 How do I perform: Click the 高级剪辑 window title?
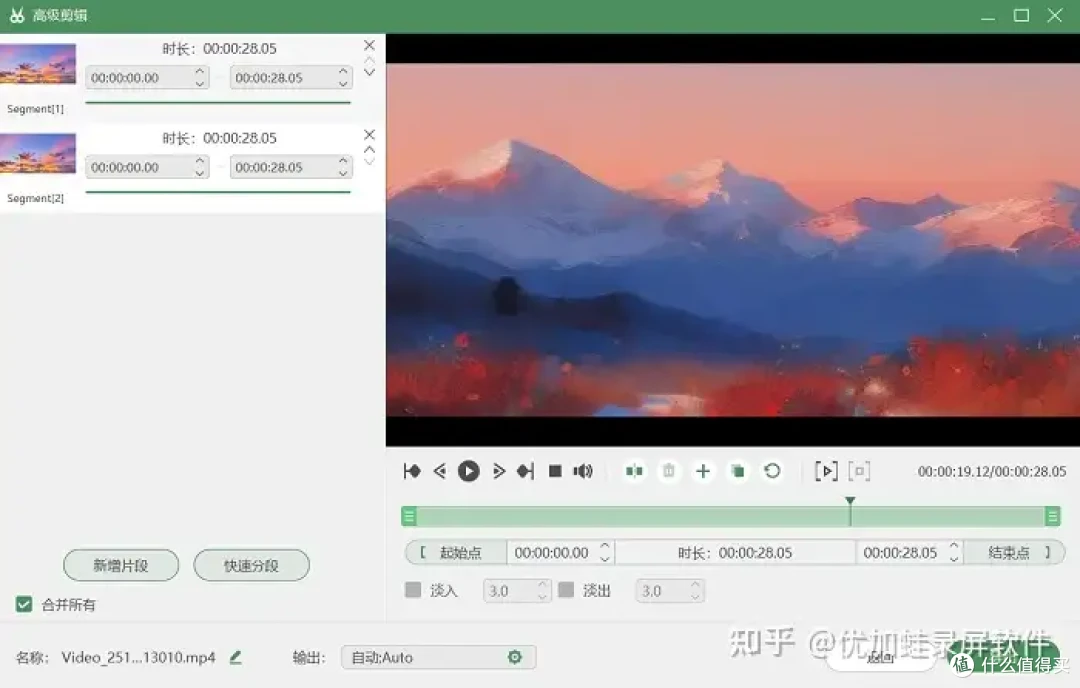[60, 15]
